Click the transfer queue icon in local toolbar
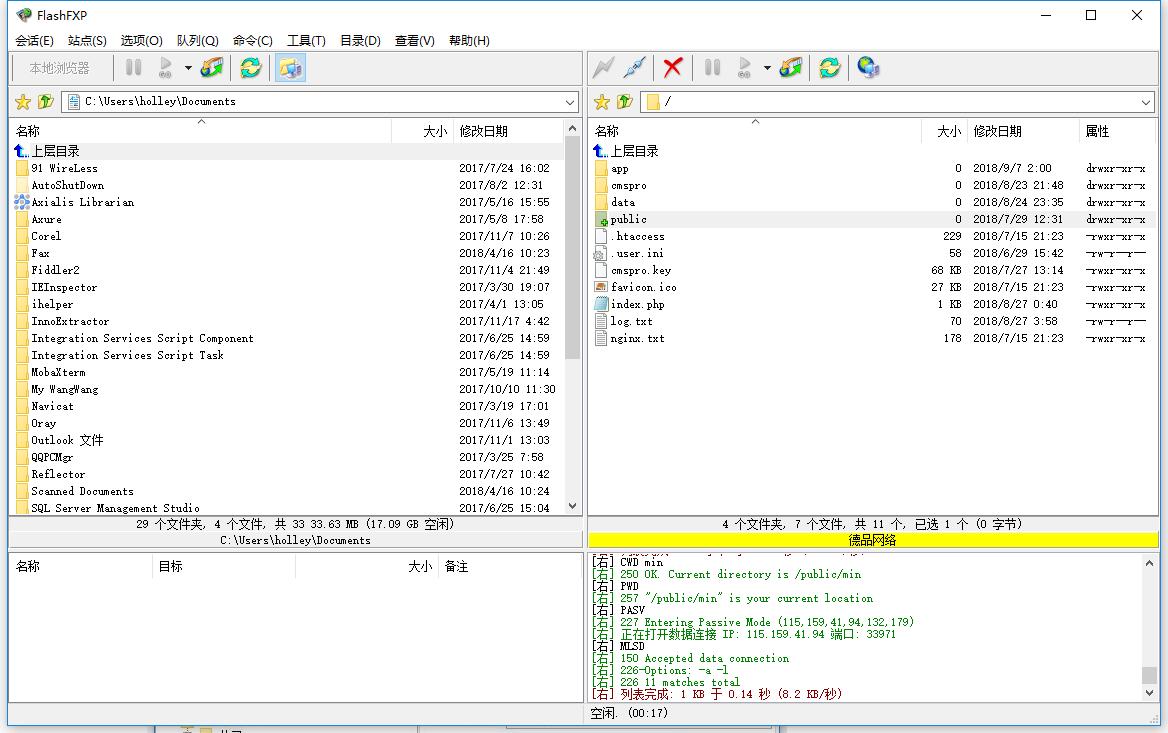The width and height of the screenshot is (1168, 733). point(212,68)
